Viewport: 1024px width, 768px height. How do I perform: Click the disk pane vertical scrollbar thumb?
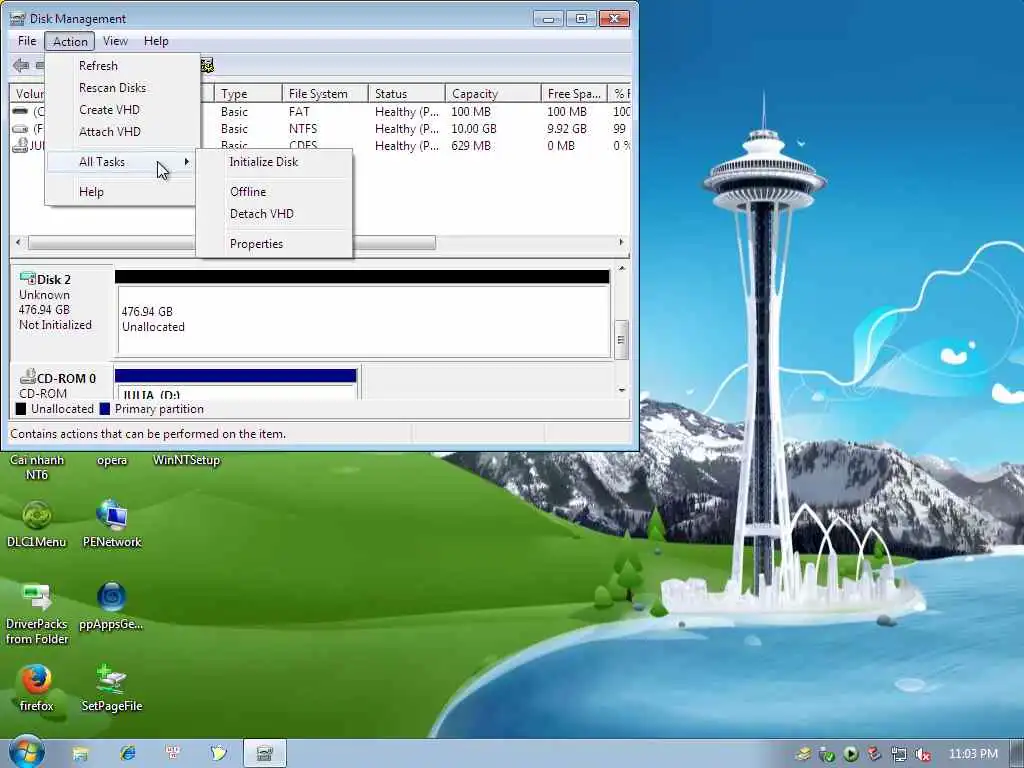point(622,340)
